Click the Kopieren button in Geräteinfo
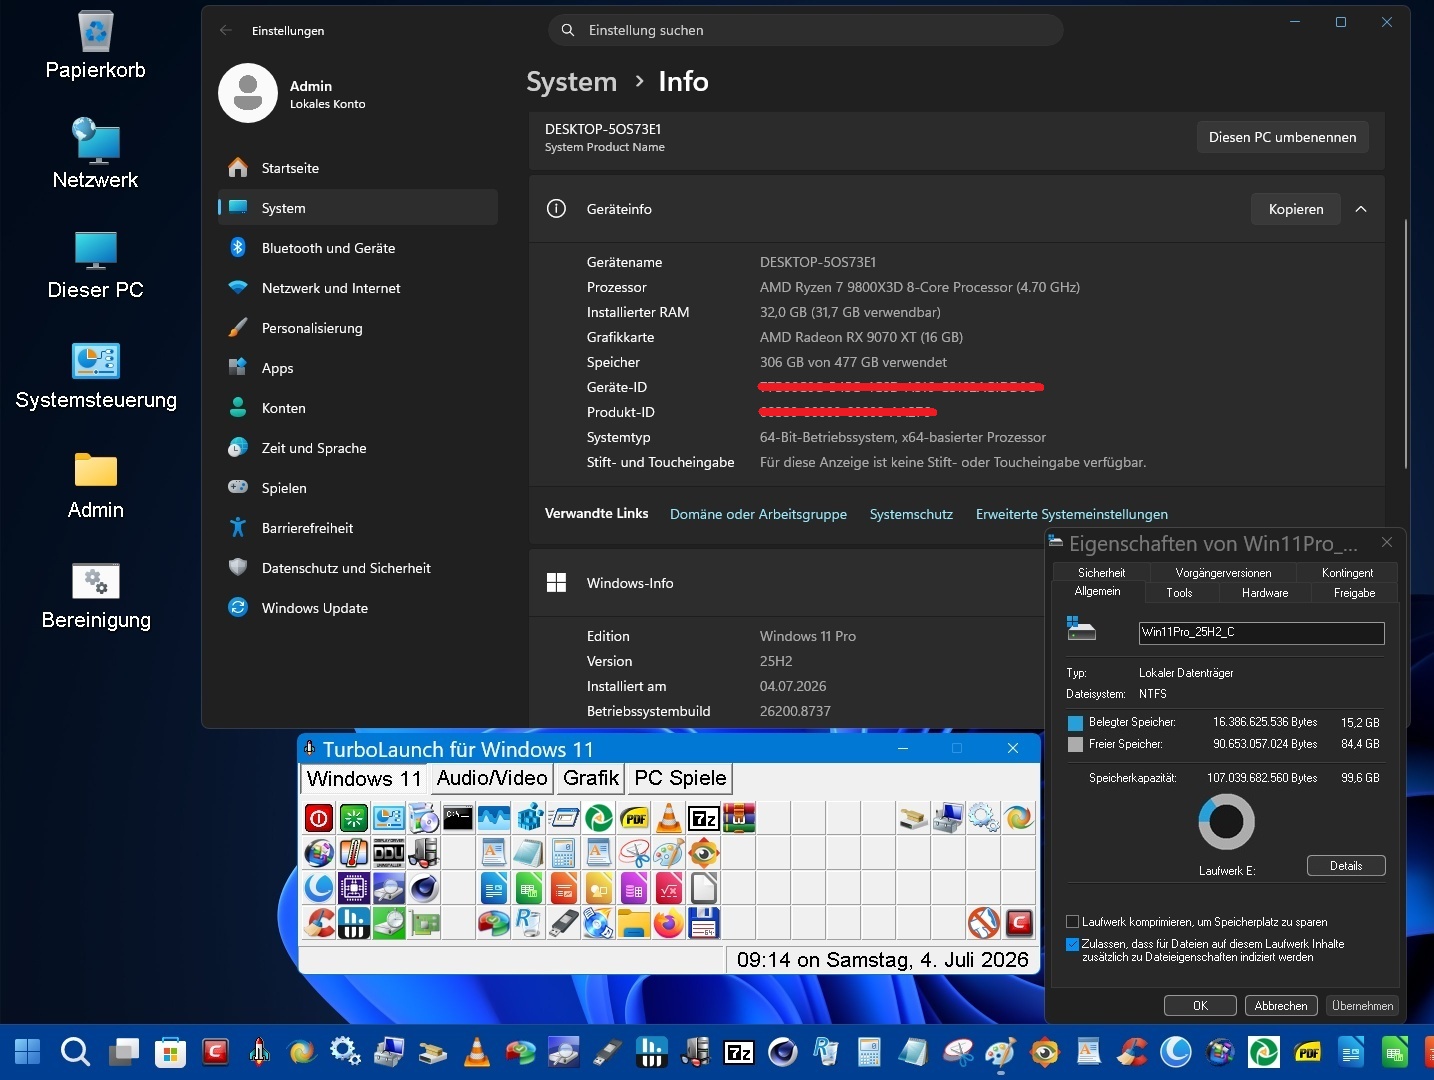The height and width of the screenshot is (1080, 1434). click(x=1296, y=209)
